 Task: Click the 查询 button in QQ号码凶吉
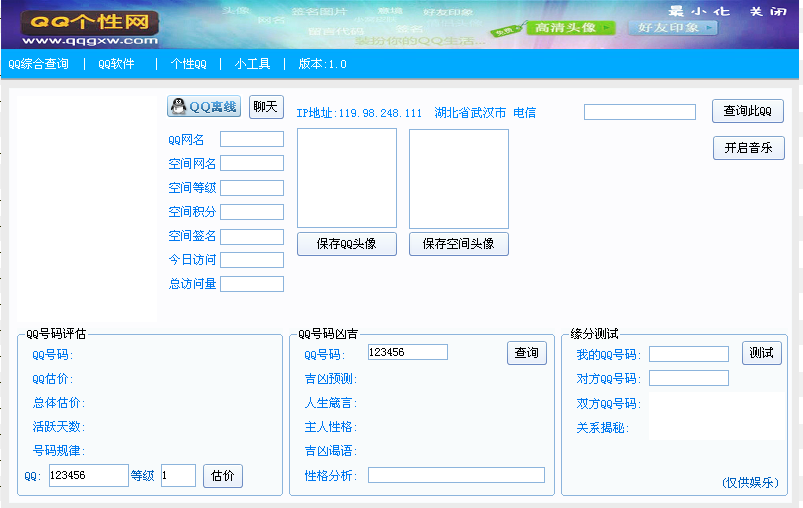[527, 353]
